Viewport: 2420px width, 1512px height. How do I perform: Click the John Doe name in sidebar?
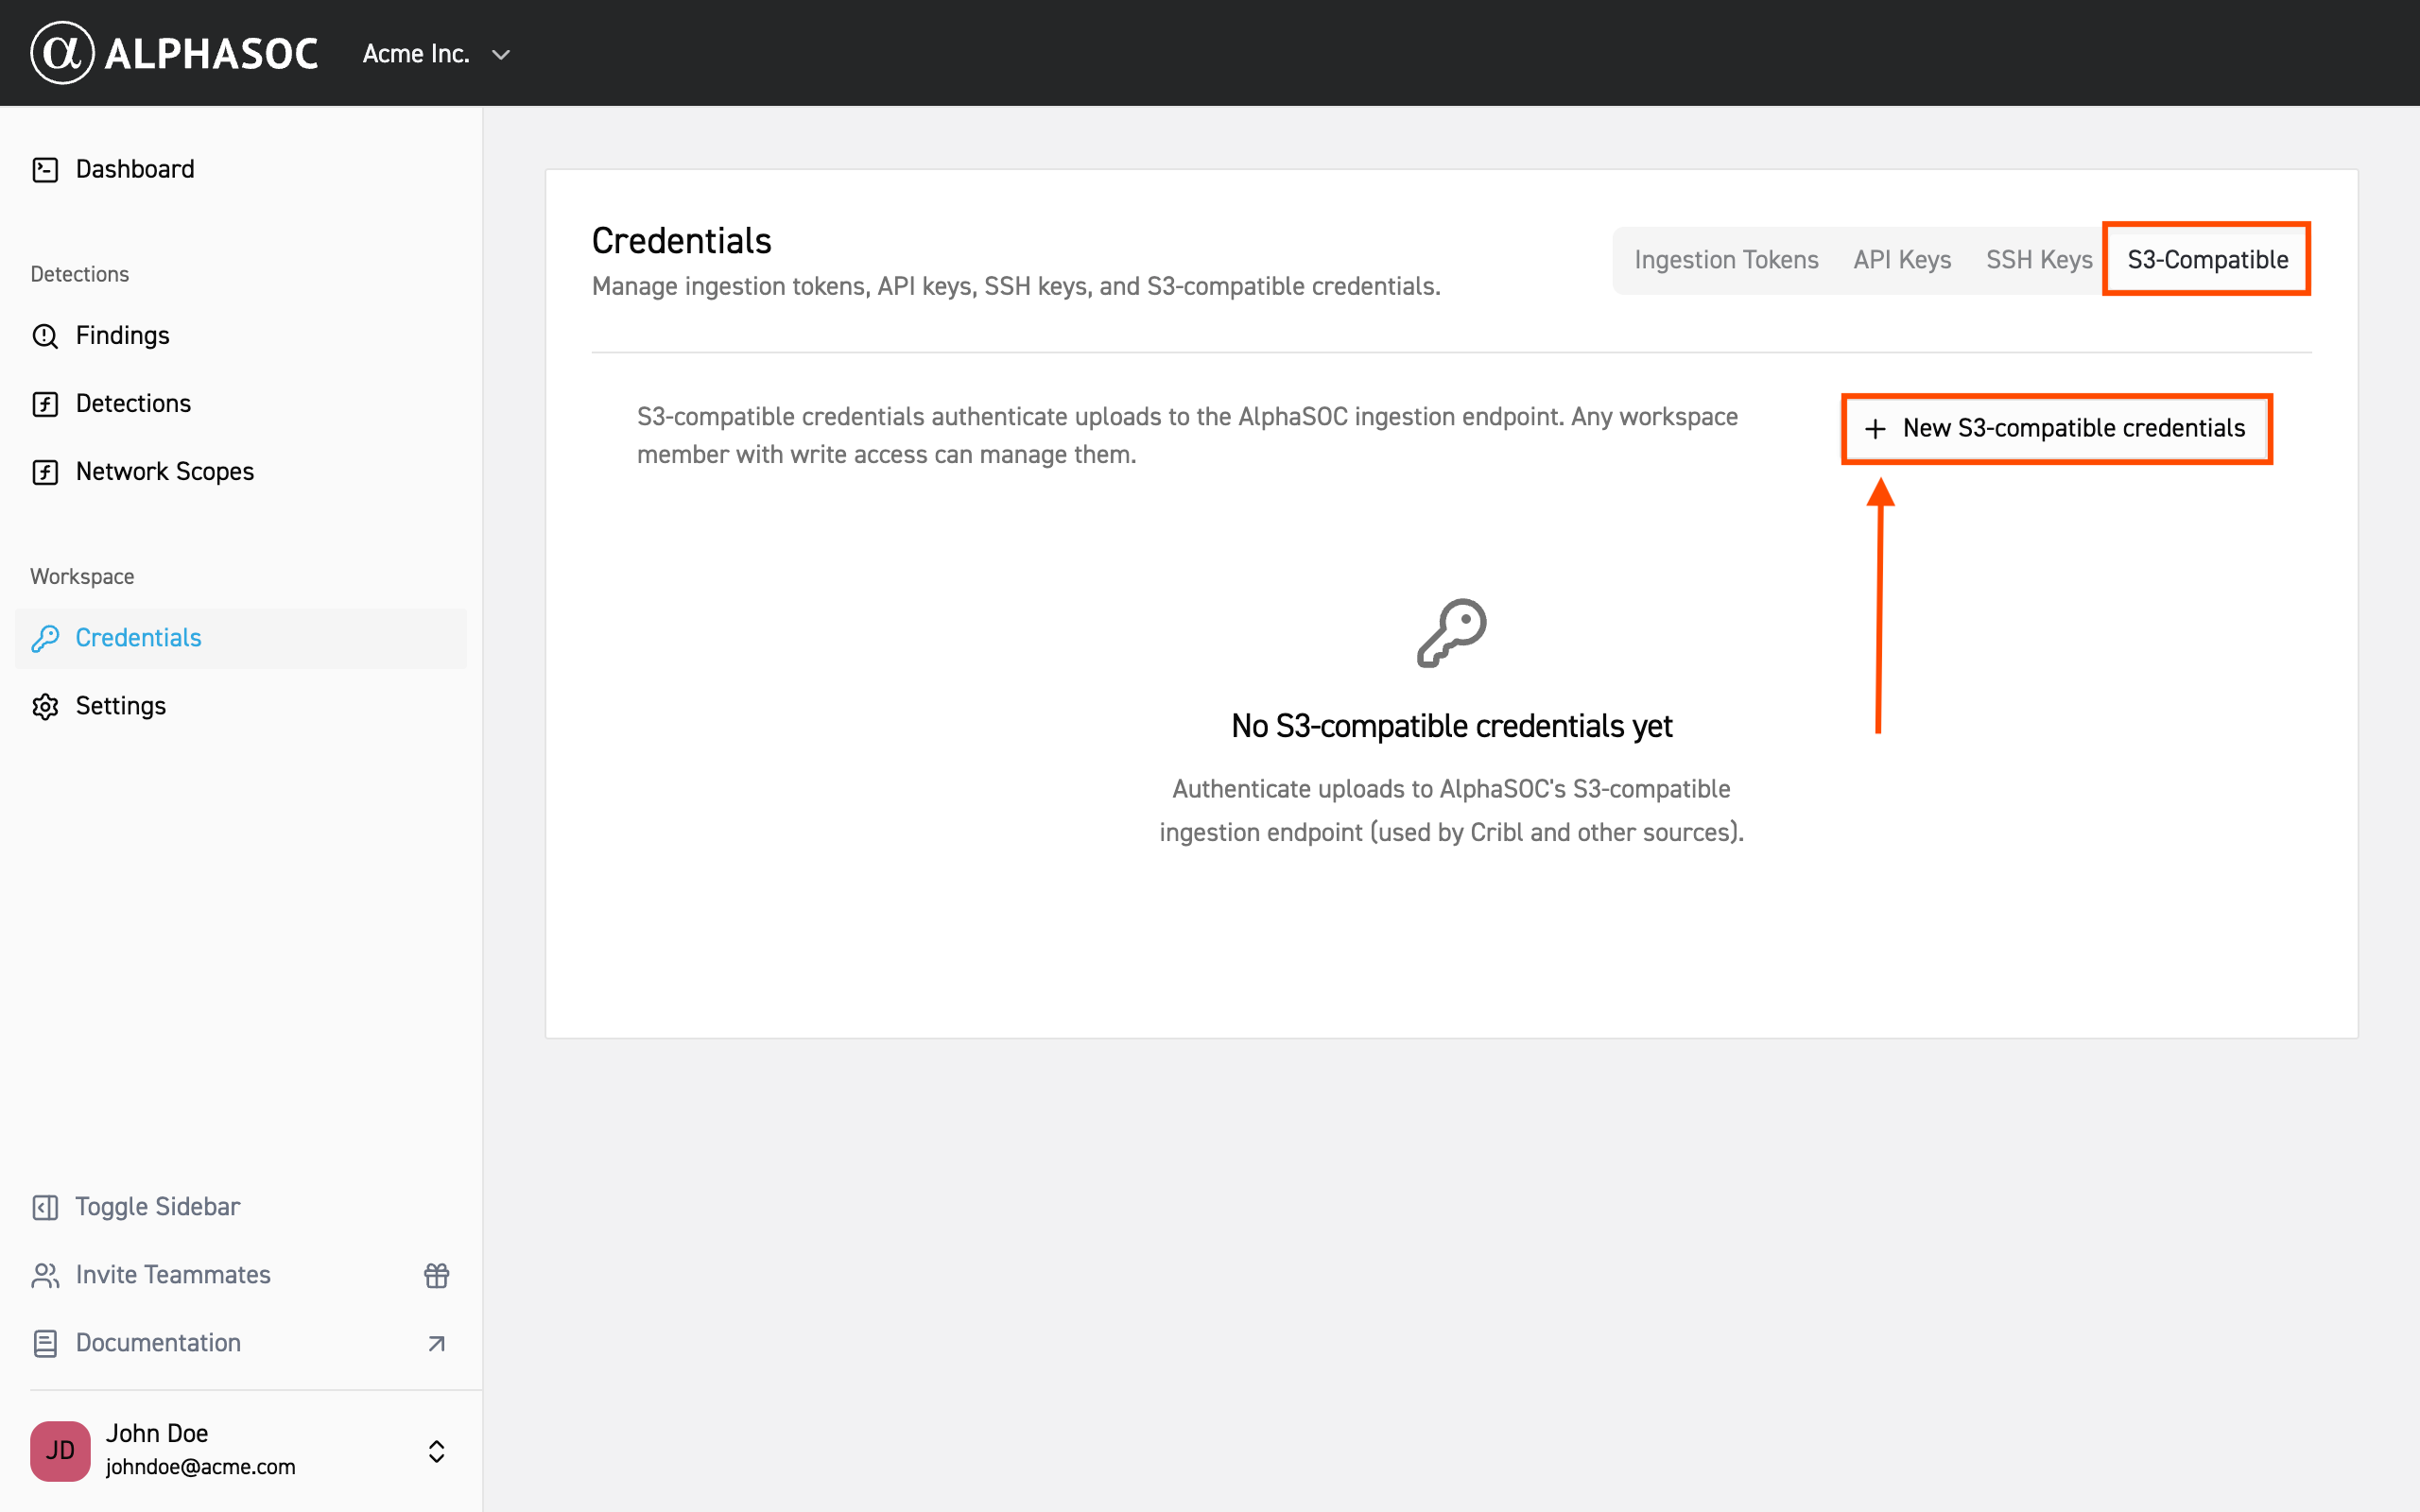157,1433
